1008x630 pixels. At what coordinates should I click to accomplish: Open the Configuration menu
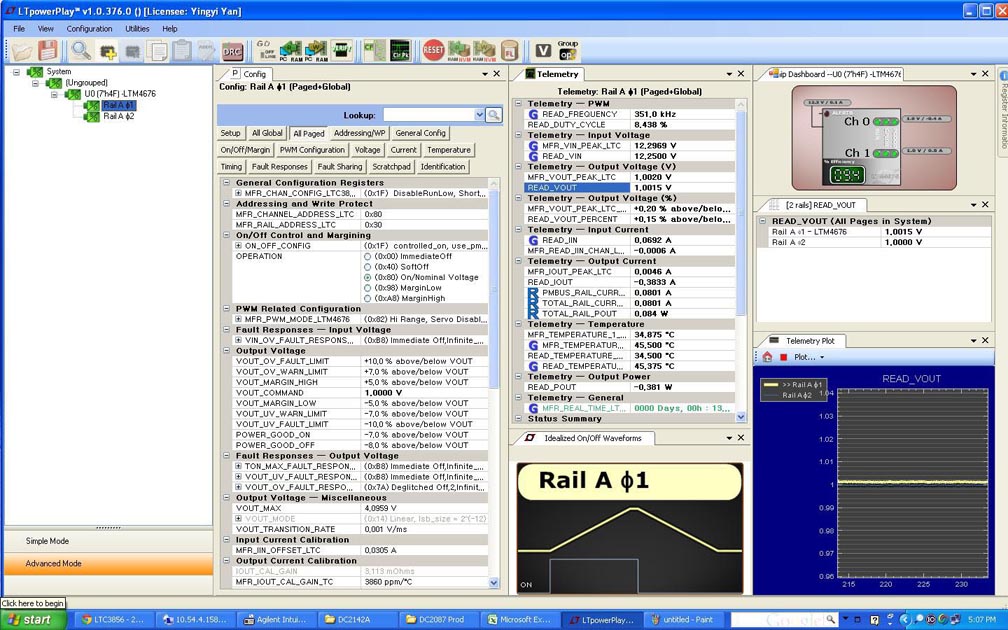coord(89,29)
